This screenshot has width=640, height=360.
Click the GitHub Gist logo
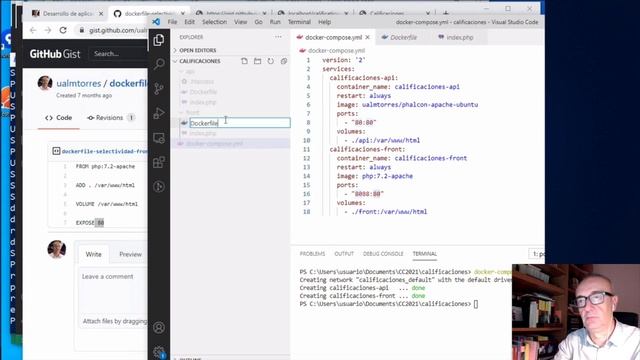coord(55,54)
